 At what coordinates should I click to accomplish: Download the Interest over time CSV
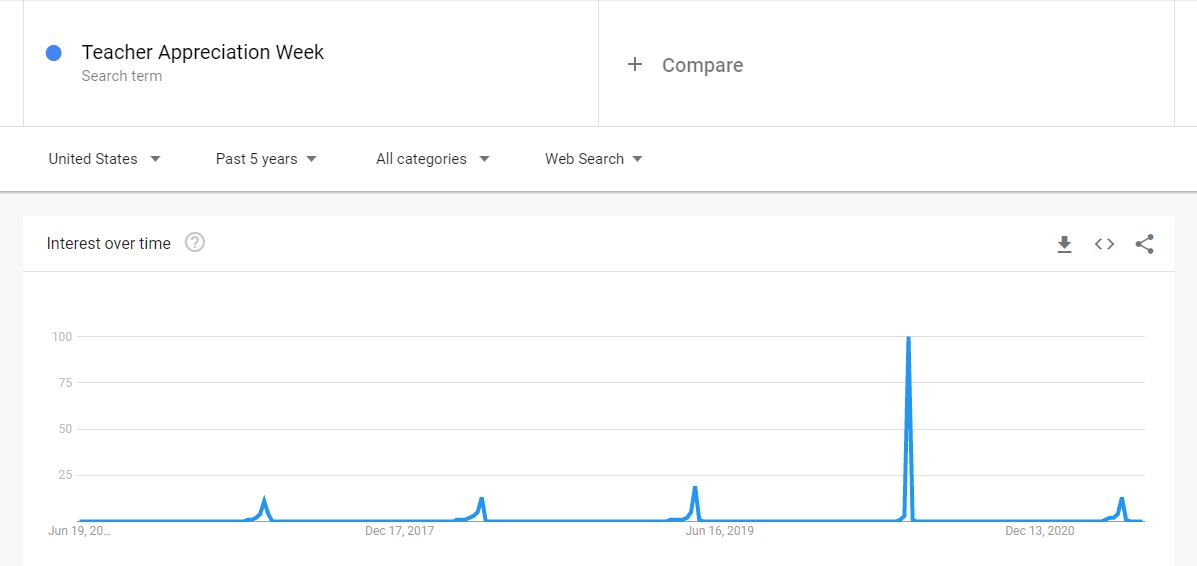[1064, 244]
